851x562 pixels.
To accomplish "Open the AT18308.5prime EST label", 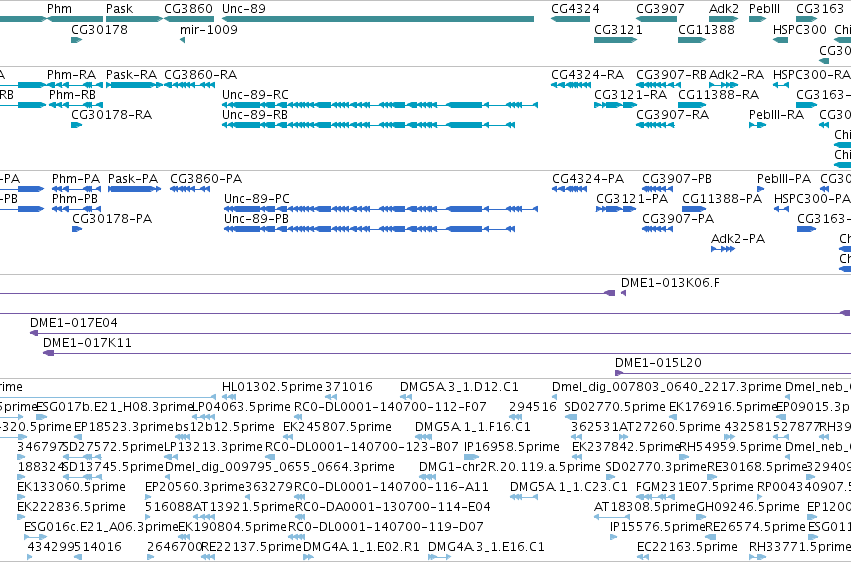I will click(645, 507).
